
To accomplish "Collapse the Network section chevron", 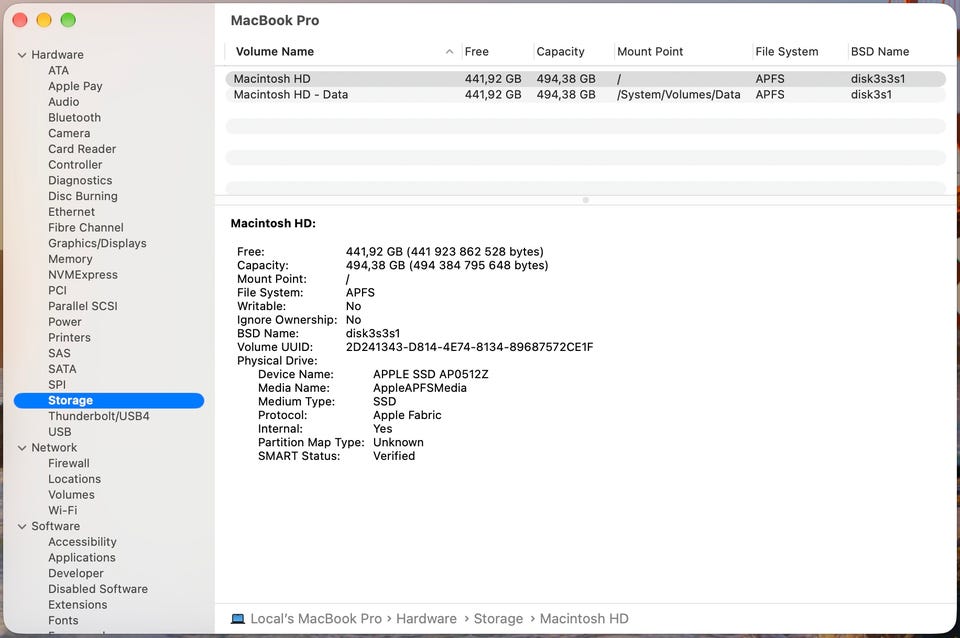I will pos(22,448).
